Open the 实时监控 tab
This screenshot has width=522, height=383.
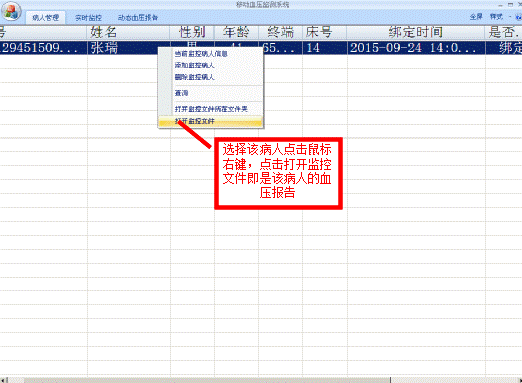pyautogui.click(x=88, y=18)
